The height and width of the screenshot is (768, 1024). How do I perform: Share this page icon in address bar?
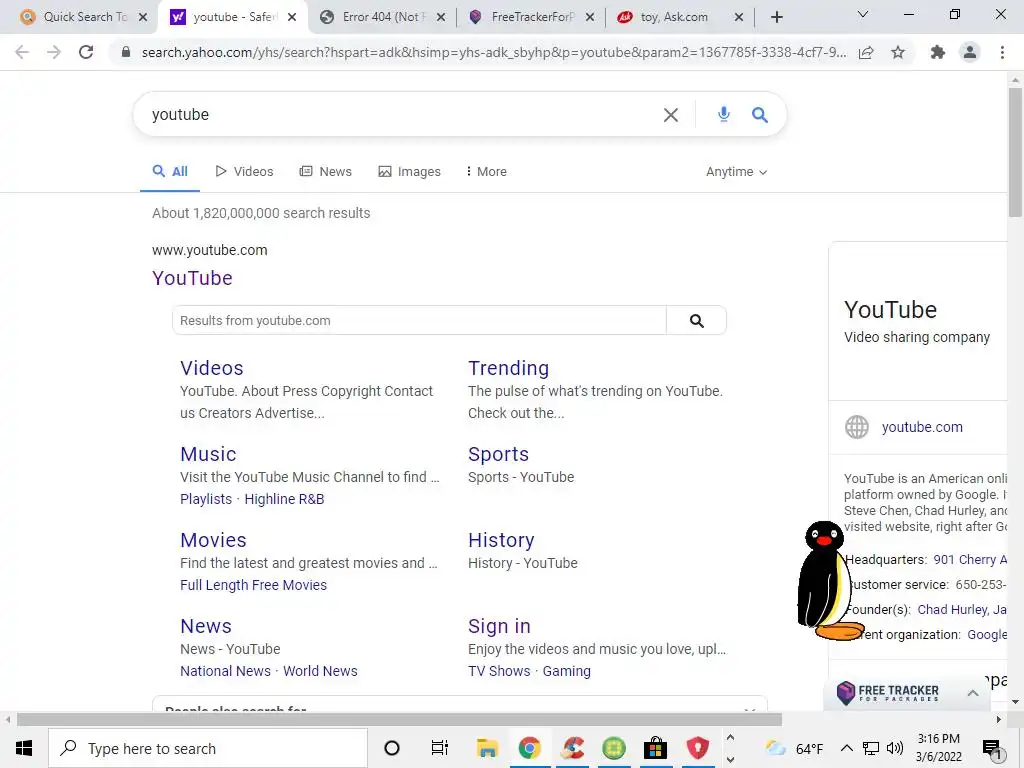pyautogui.click(x=866, y=52)
